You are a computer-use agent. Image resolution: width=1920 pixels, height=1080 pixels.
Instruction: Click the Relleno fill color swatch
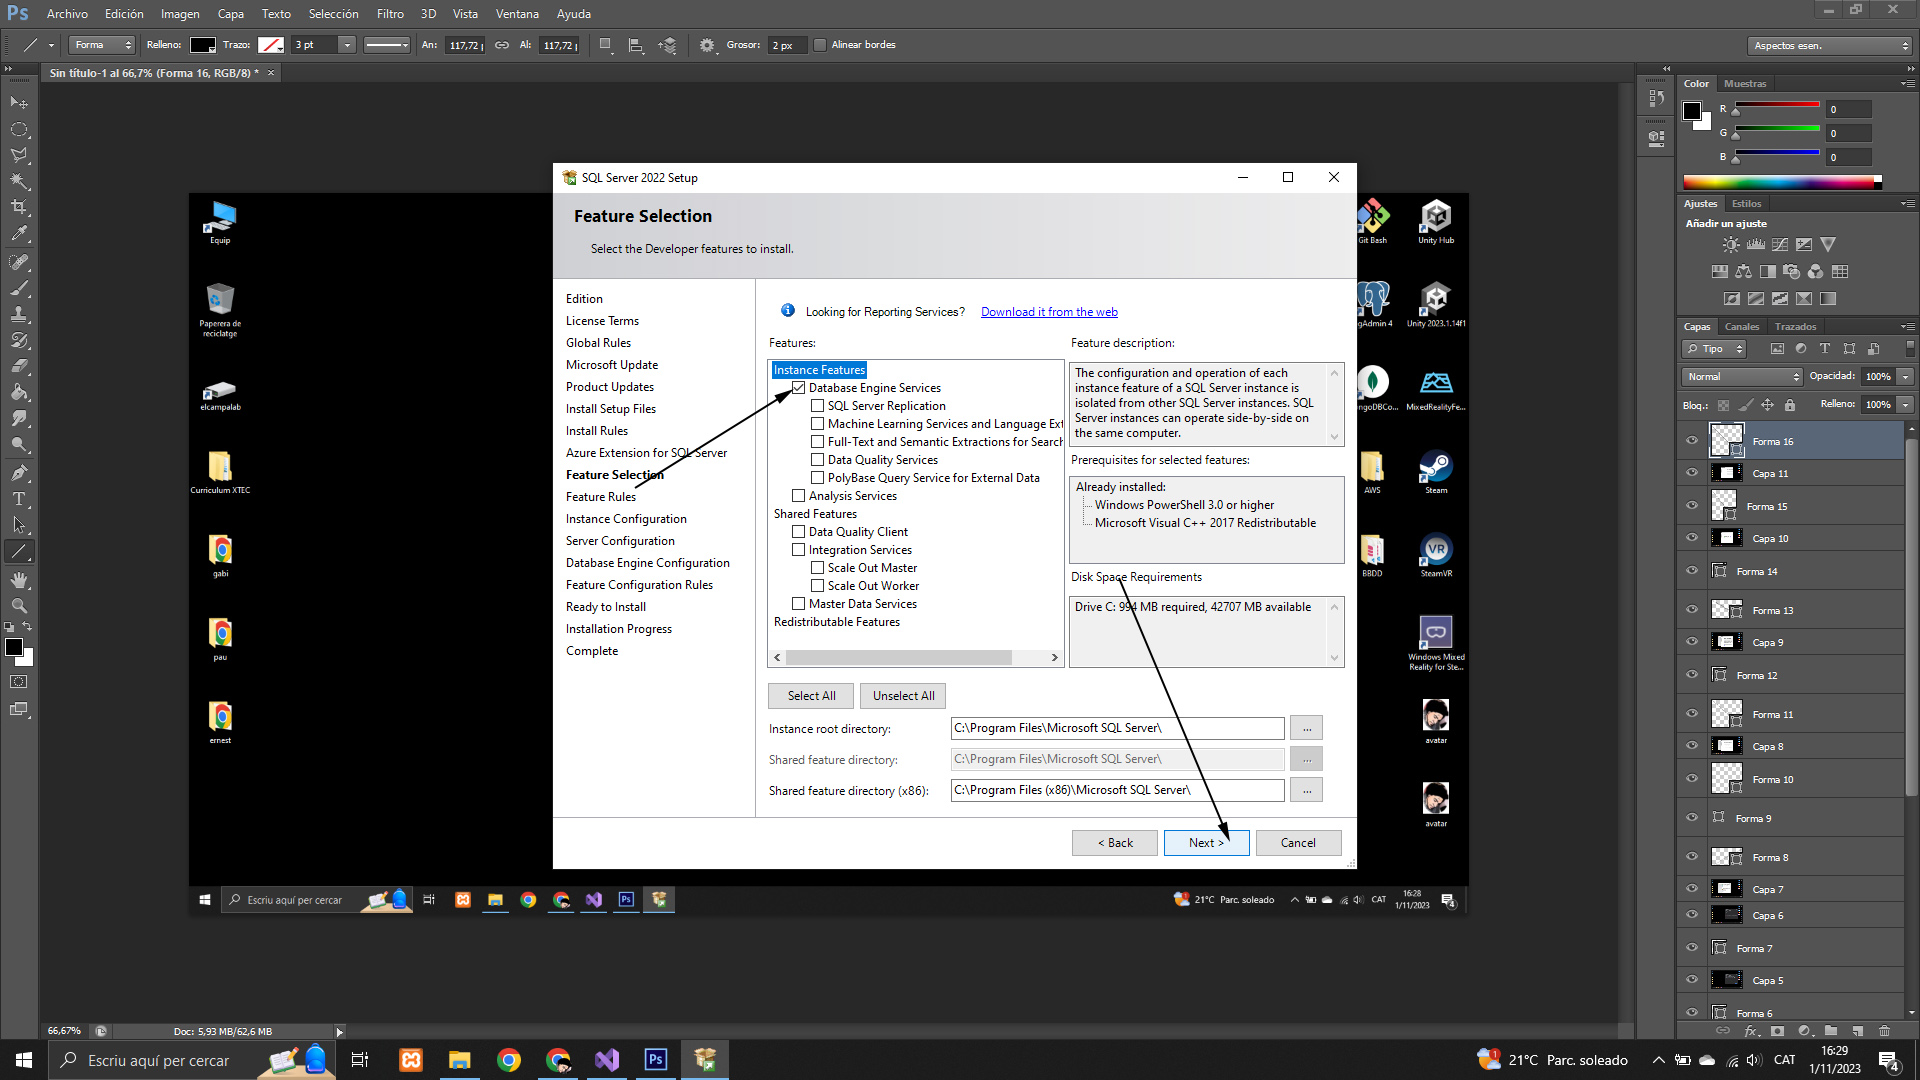203,45
